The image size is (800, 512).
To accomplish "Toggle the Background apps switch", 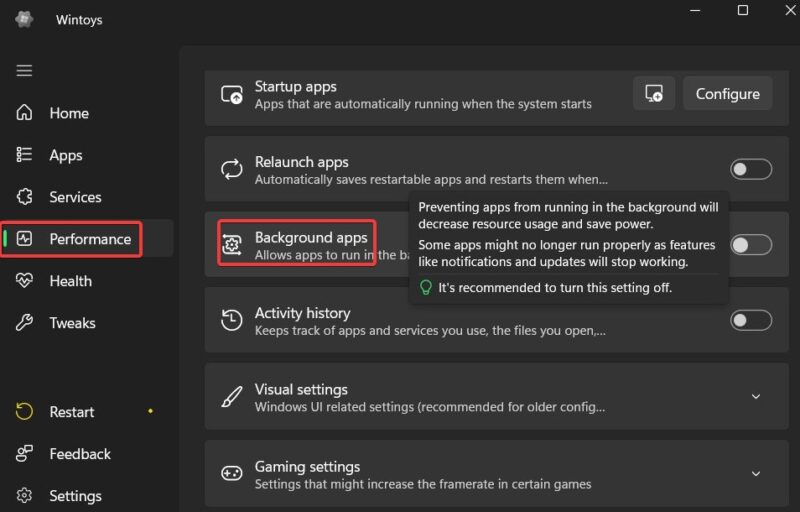I will 751,245.
